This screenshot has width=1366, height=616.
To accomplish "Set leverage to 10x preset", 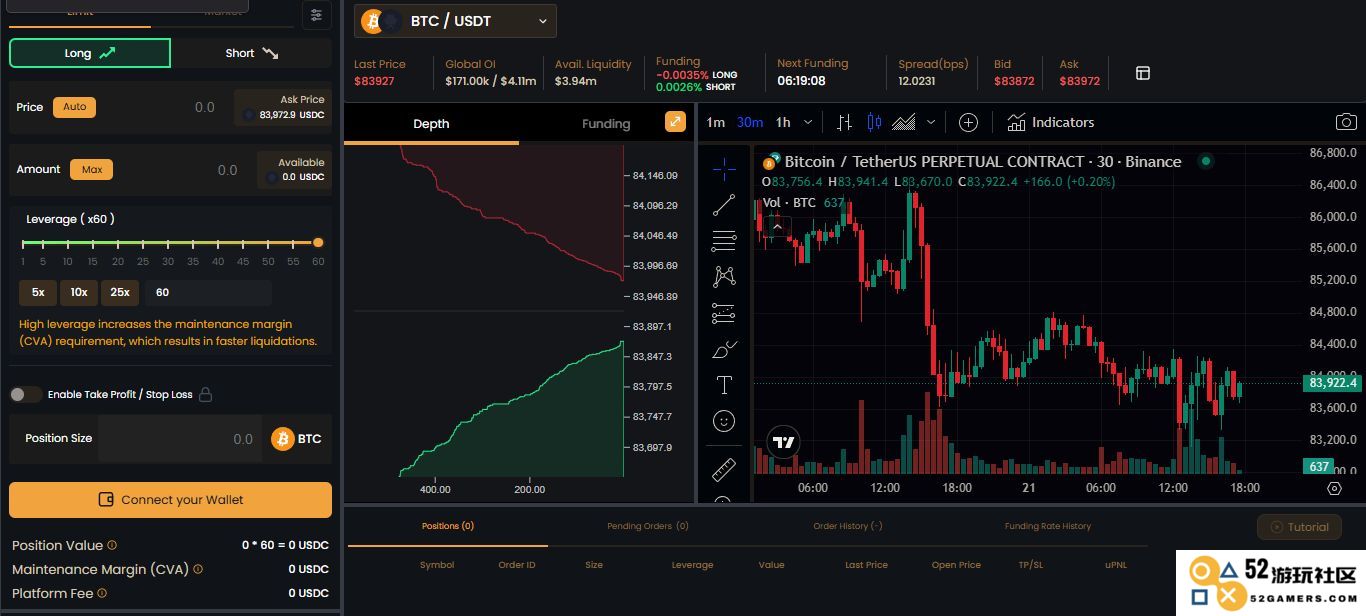I will pyautogui.click(x=79, y=293).
